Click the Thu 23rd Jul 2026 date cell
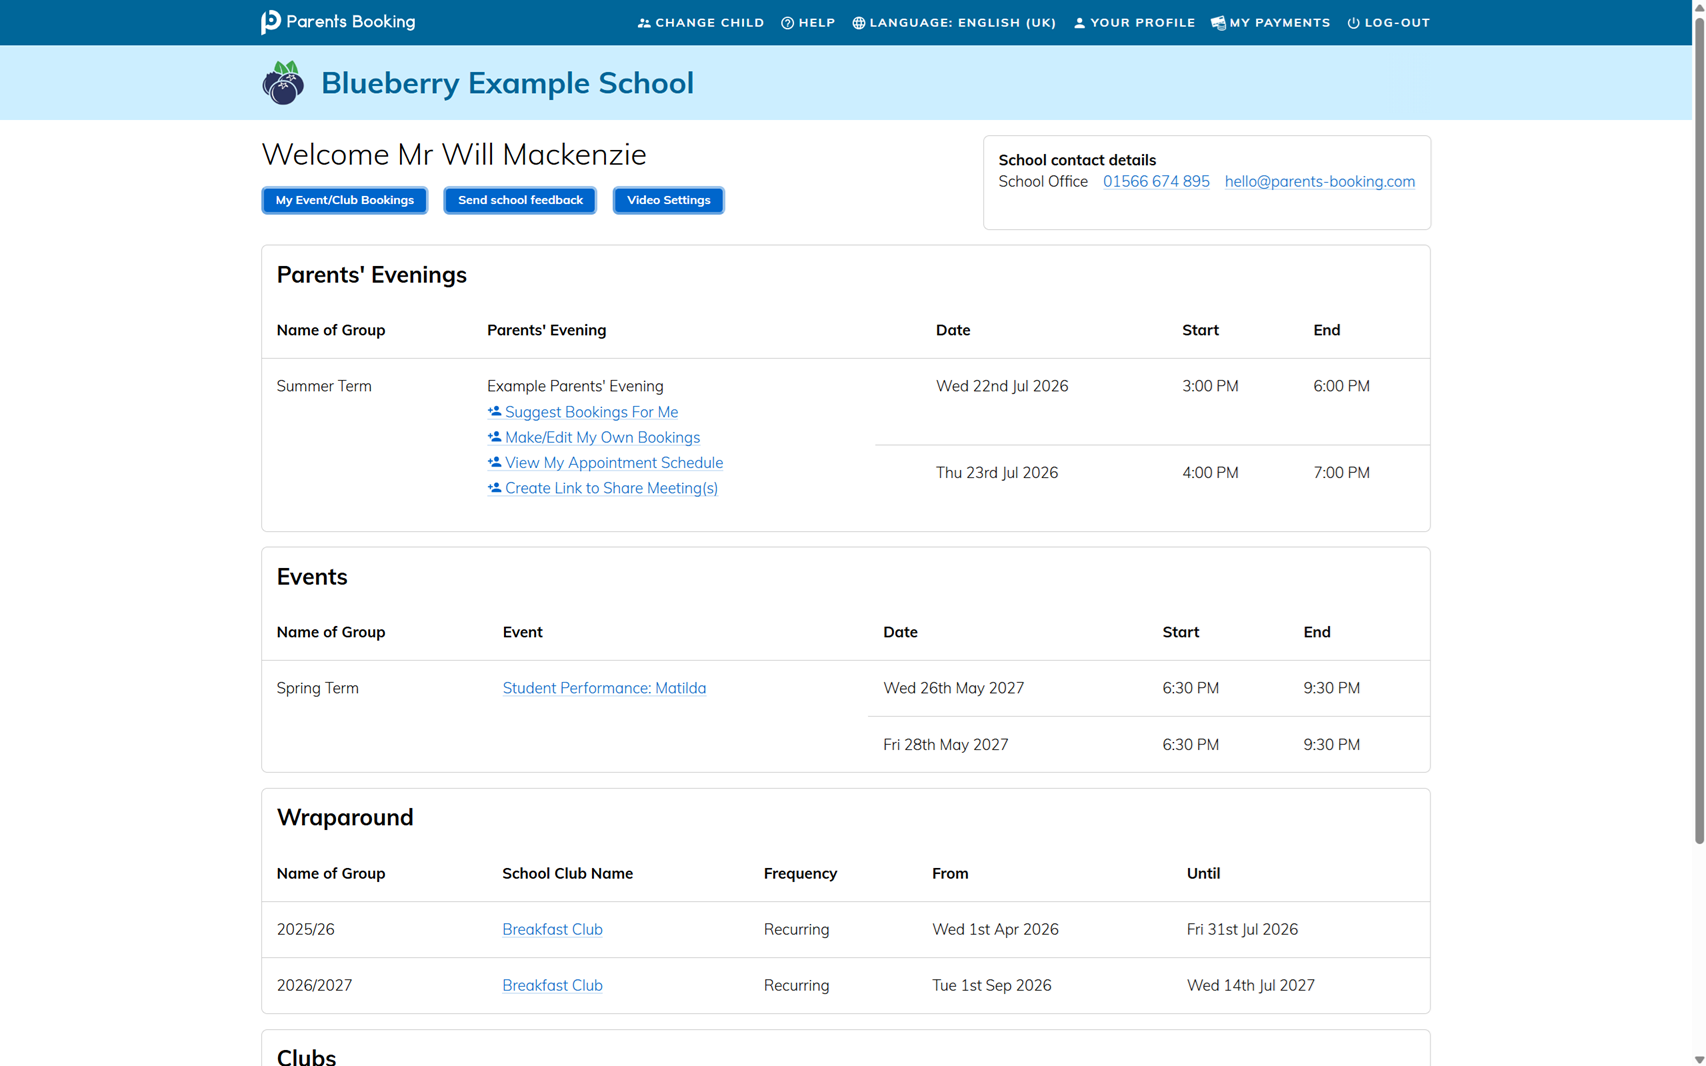This screenshot has width=1706, height=1066. point(996,473)
